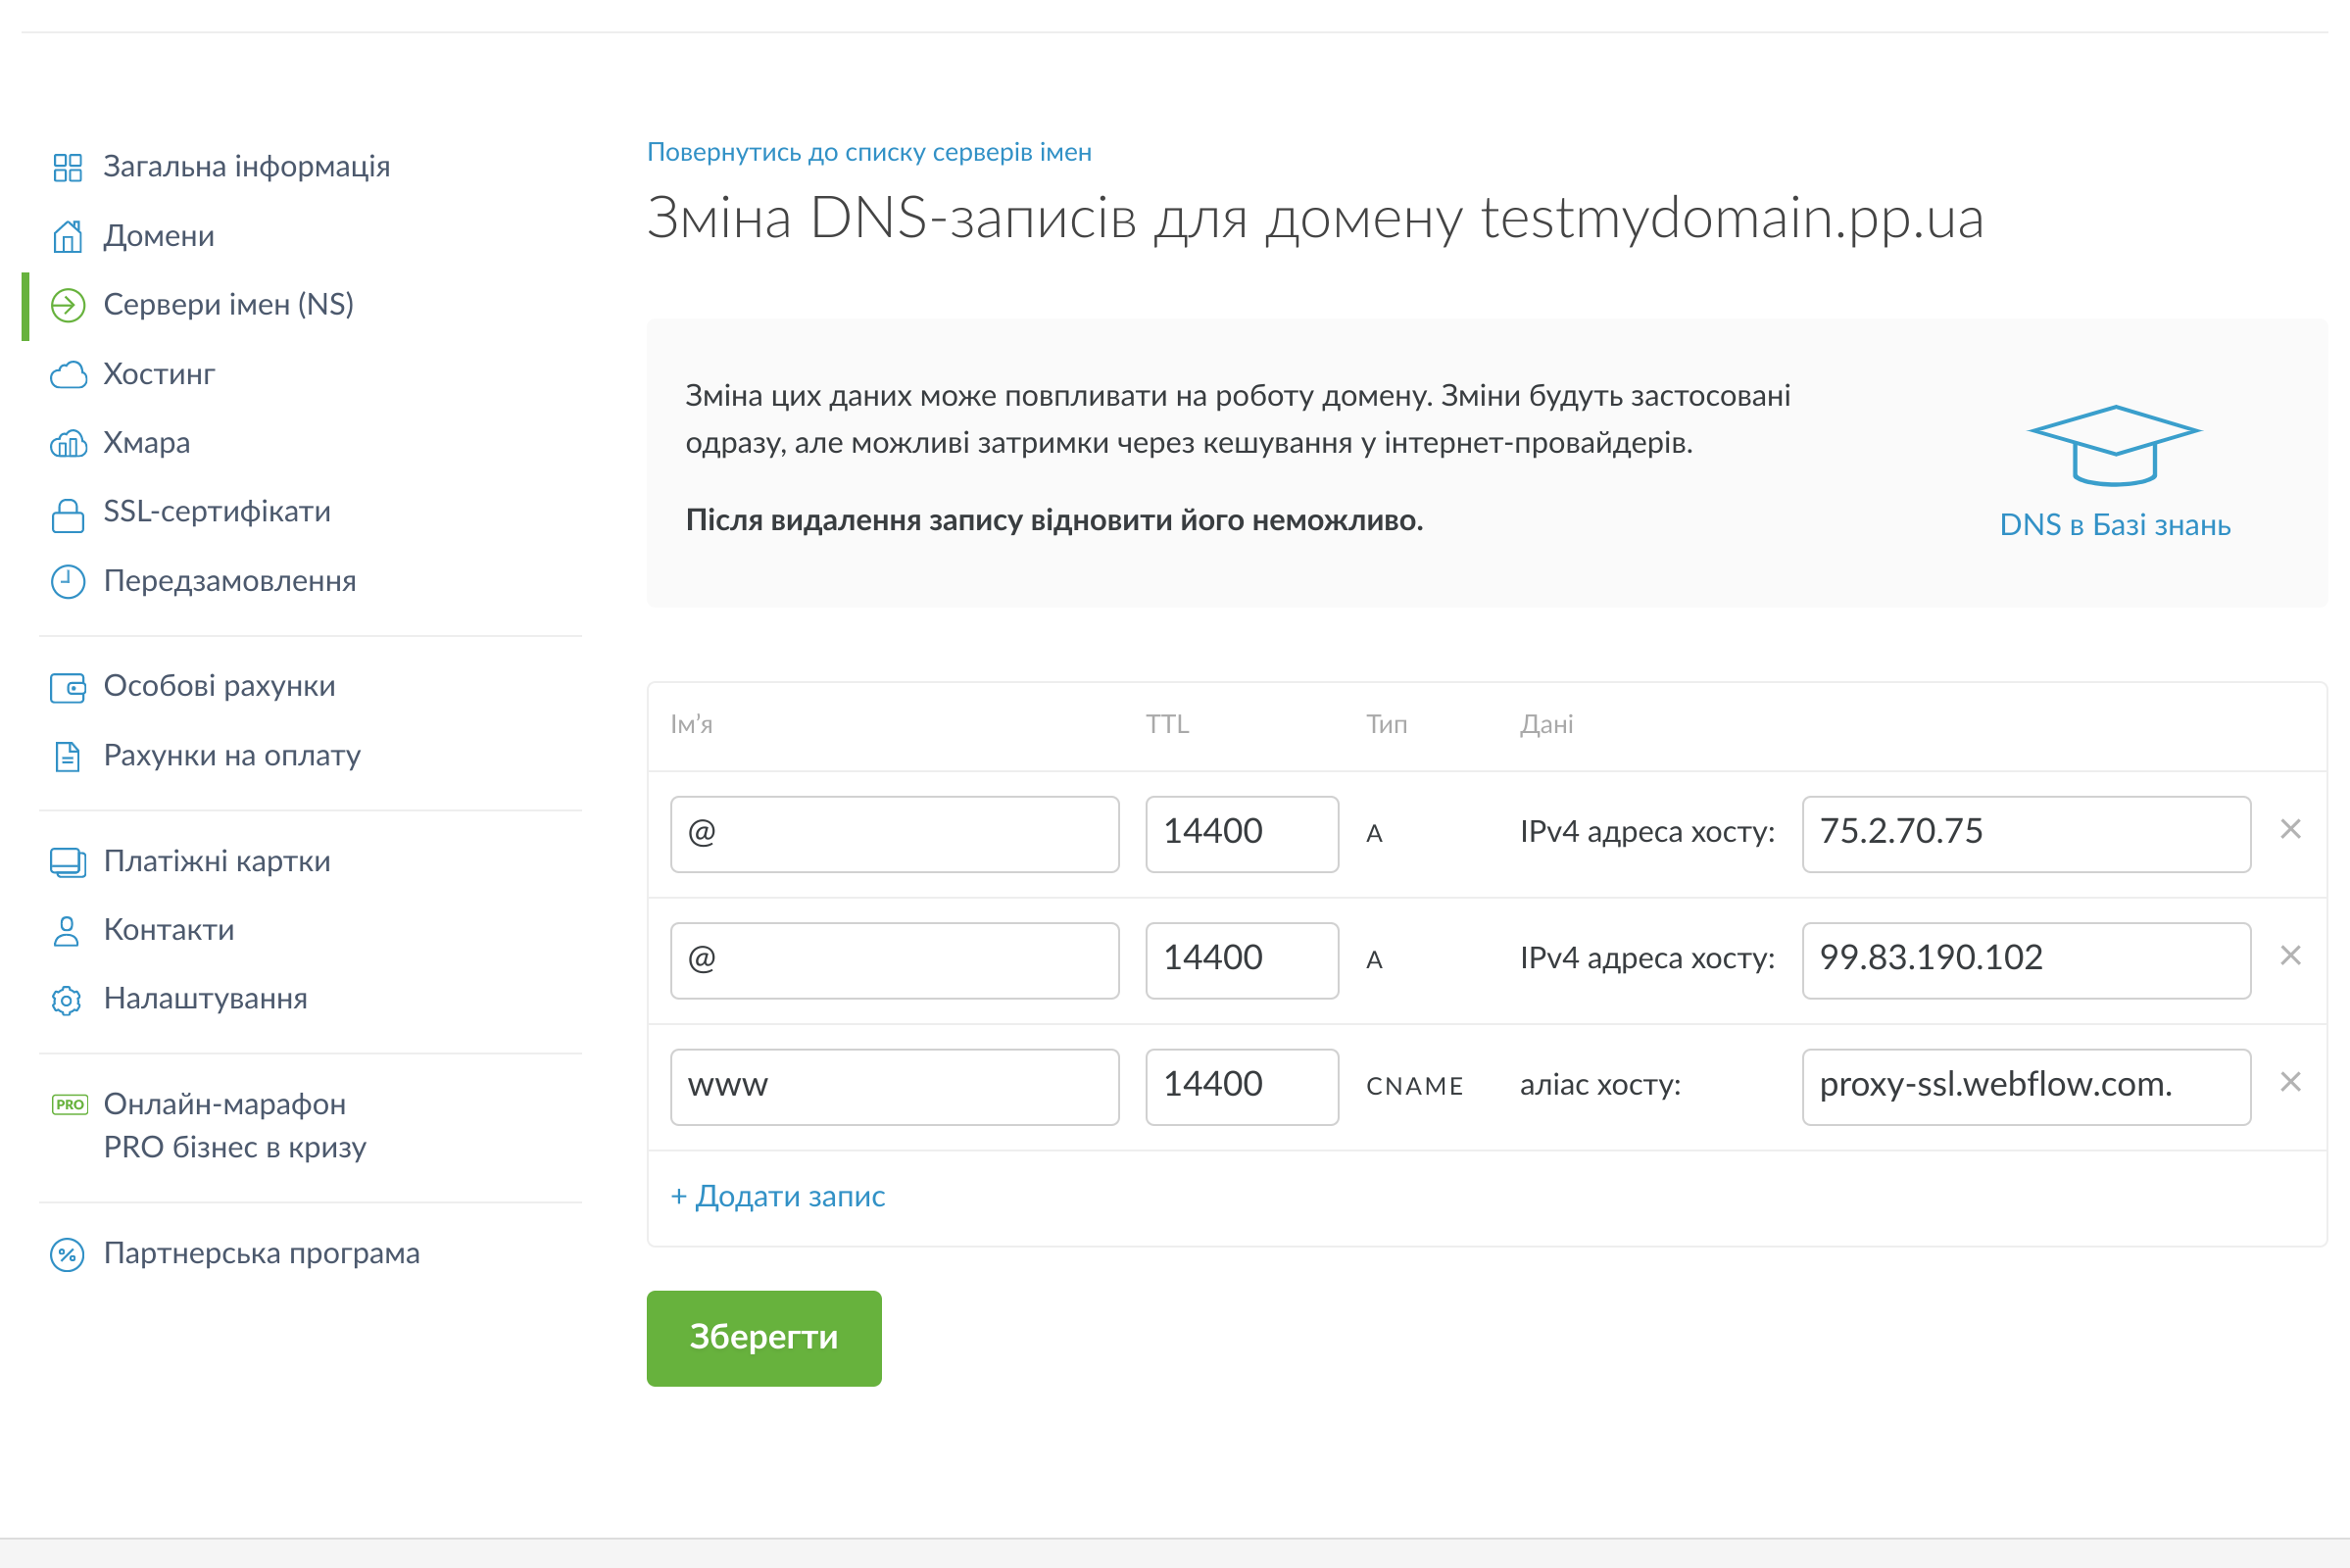Image resolution: width=2350 pixels, height=1568 pixels.
Task: Open Сервери імен (NS) menu item
Action: [228, 305]
